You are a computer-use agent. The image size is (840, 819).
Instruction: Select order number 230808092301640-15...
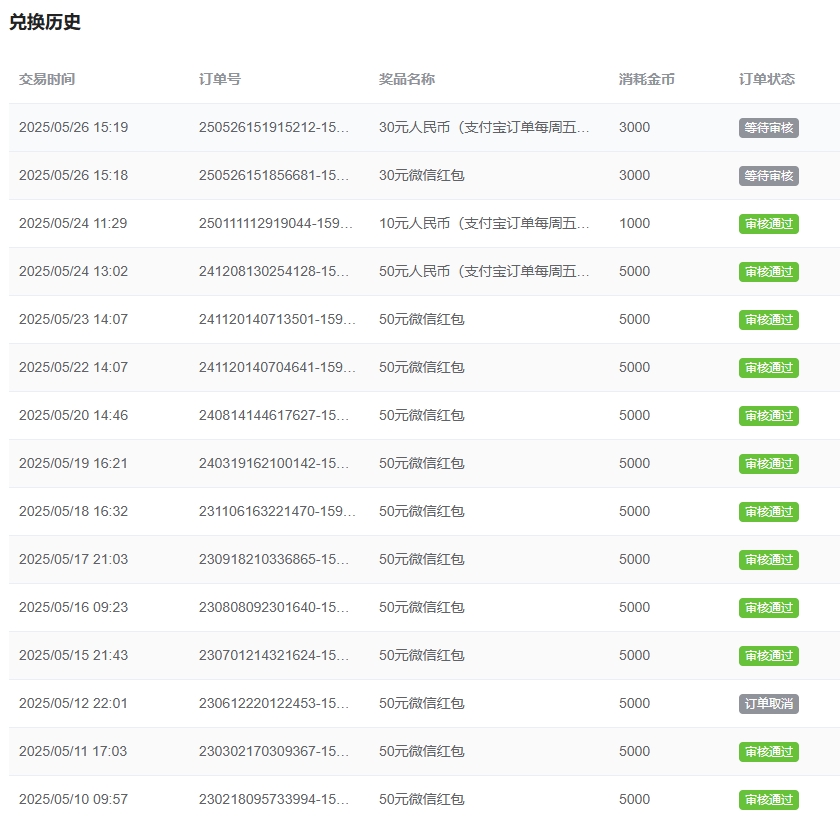click(x=274, y=607)
